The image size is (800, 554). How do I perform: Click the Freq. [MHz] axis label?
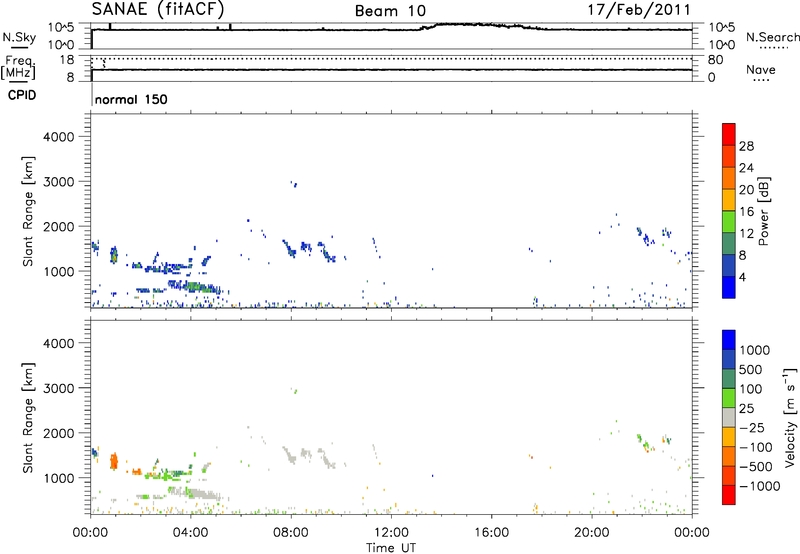[18, 67]
